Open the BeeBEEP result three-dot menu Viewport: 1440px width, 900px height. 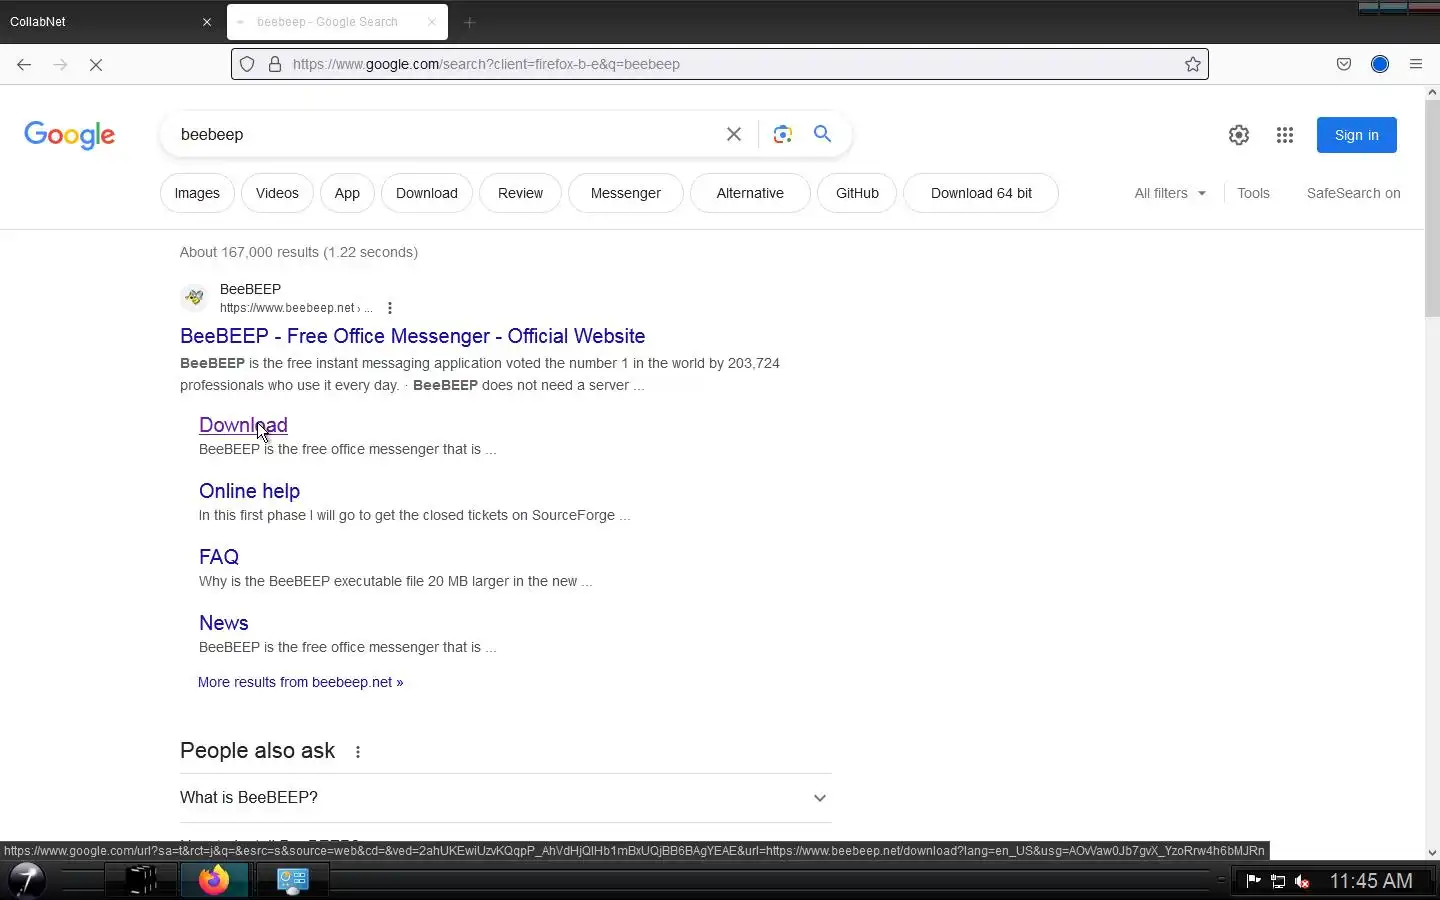[390, 308]
